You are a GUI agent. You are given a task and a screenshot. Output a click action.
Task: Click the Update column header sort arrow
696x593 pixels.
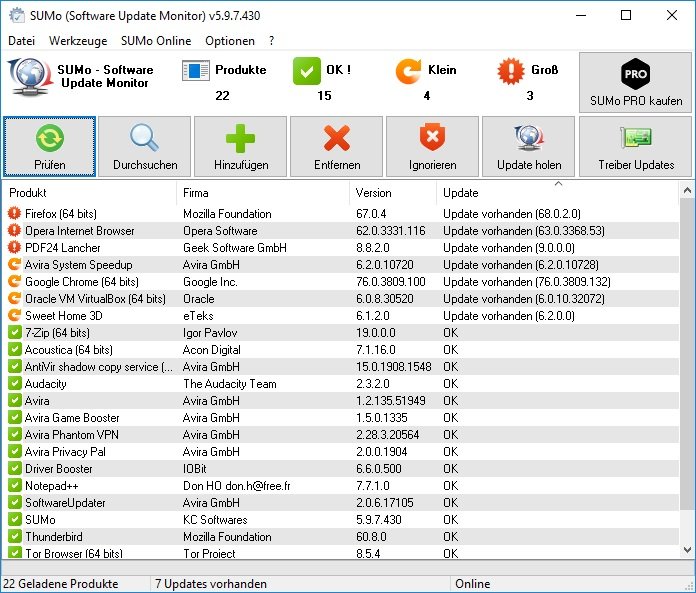pos(558,184)
